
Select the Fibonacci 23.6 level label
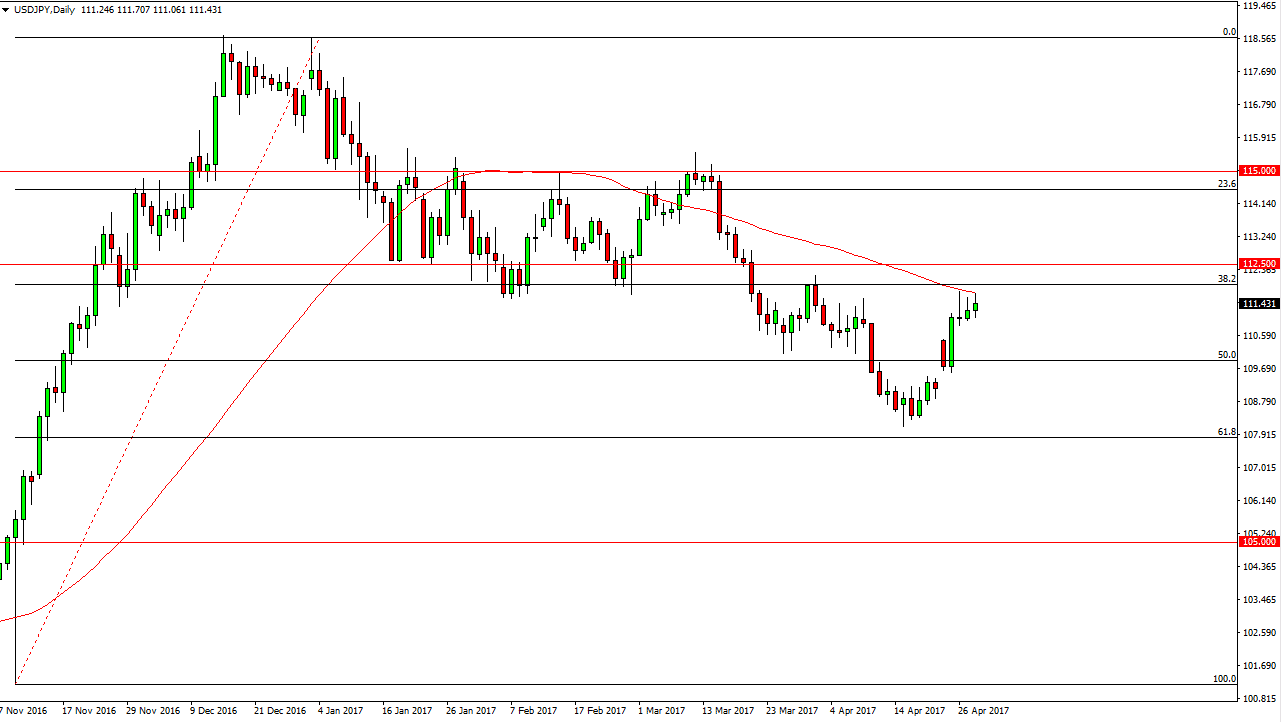coord(1228,184)
